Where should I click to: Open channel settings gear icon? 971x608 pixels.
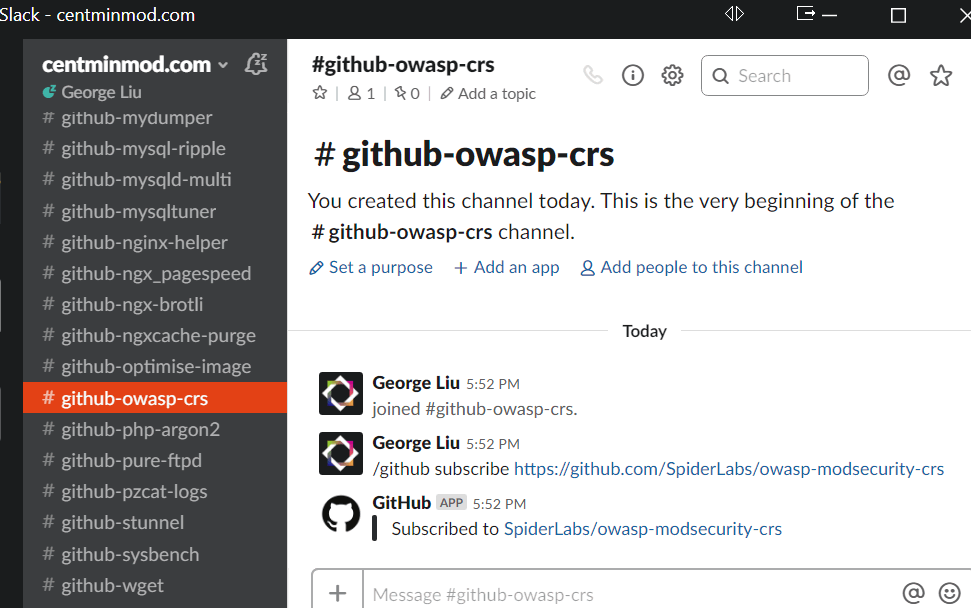(672, 76)
